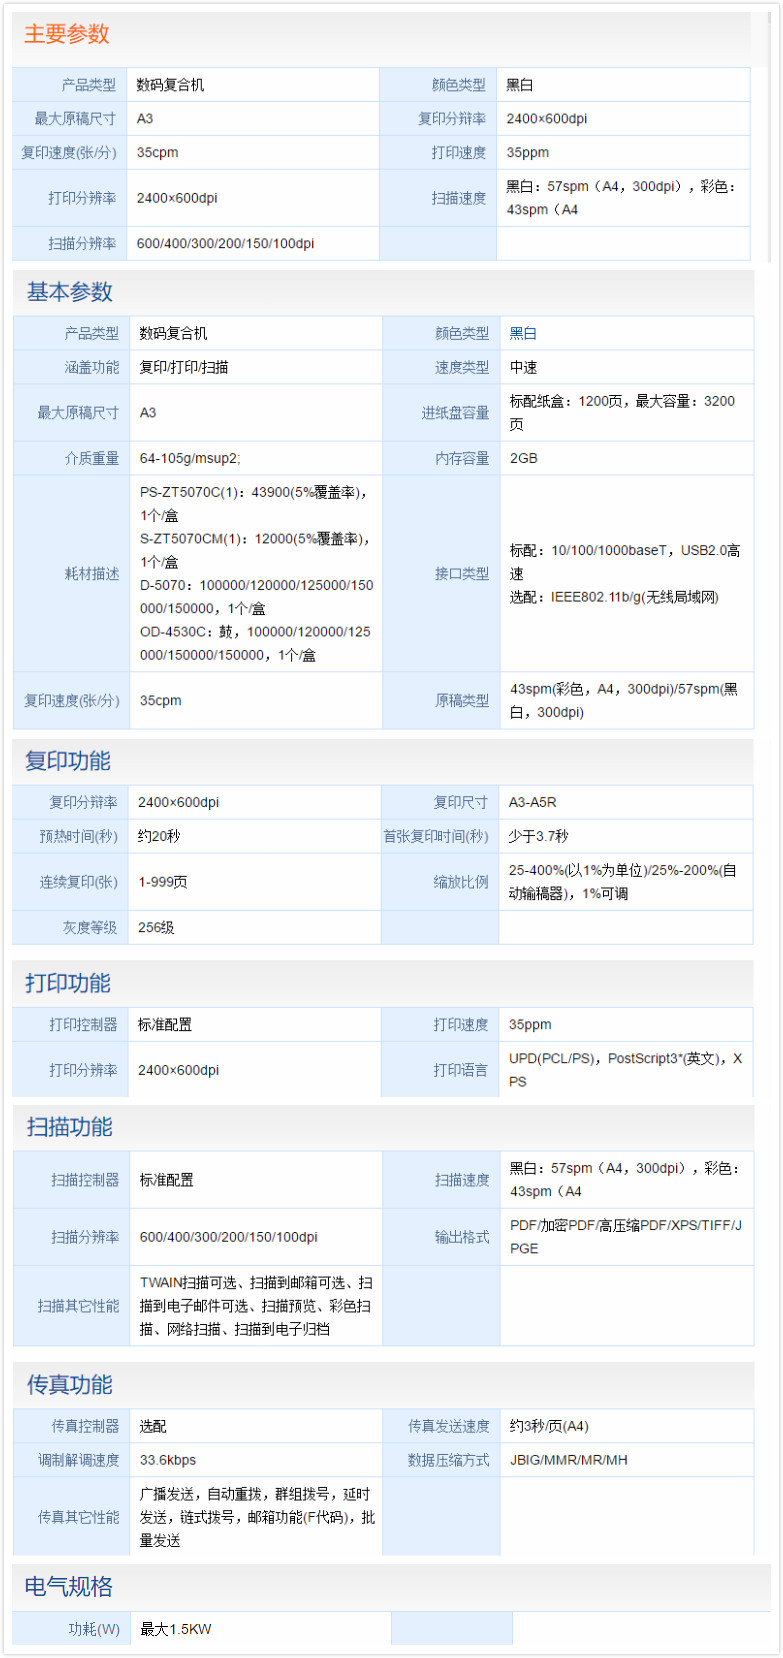Viewport: 783px width, 1658px height.
Task: Select the 灰度等级 parameter label
Action: point(89,928)
